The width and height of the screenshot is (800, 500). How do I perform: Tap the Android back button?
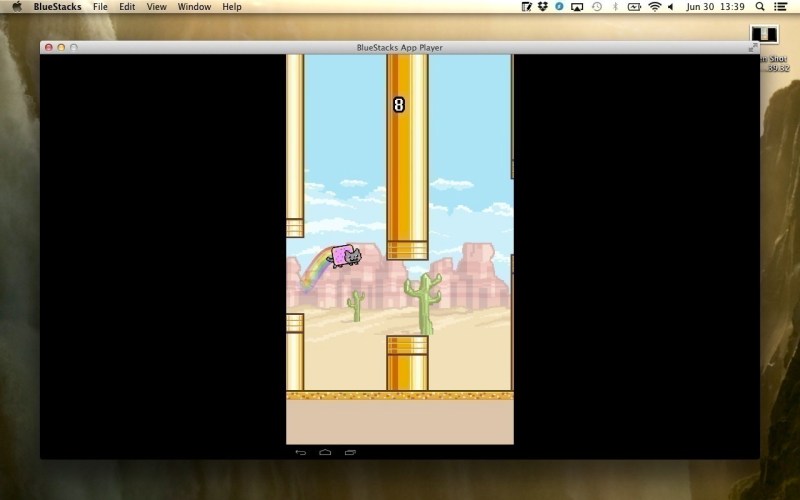coord(301,452)
